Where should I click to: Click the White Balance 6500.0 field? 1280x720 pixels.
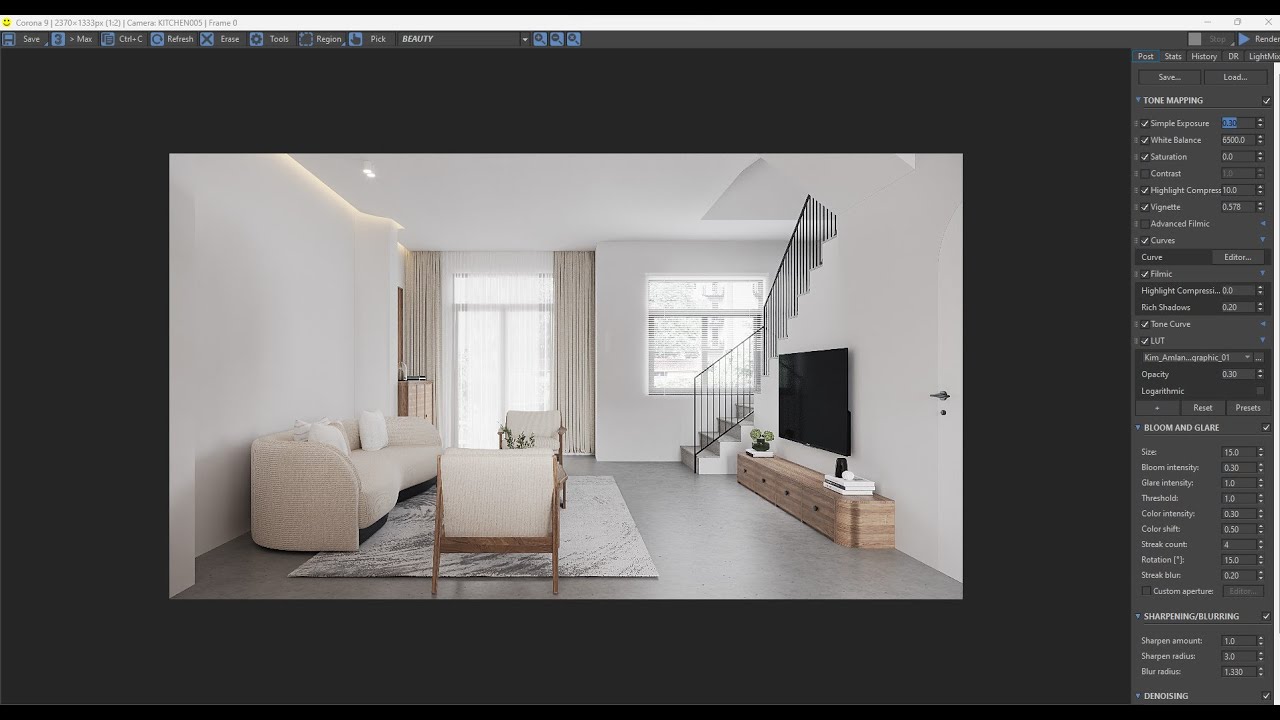coord(1238,140)
